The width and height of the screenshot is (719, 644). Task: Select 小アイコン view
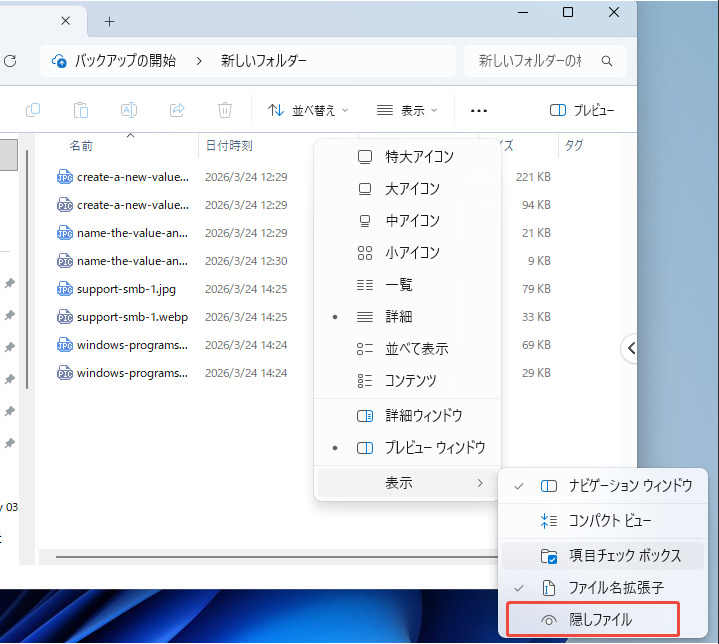click(407, 253)
